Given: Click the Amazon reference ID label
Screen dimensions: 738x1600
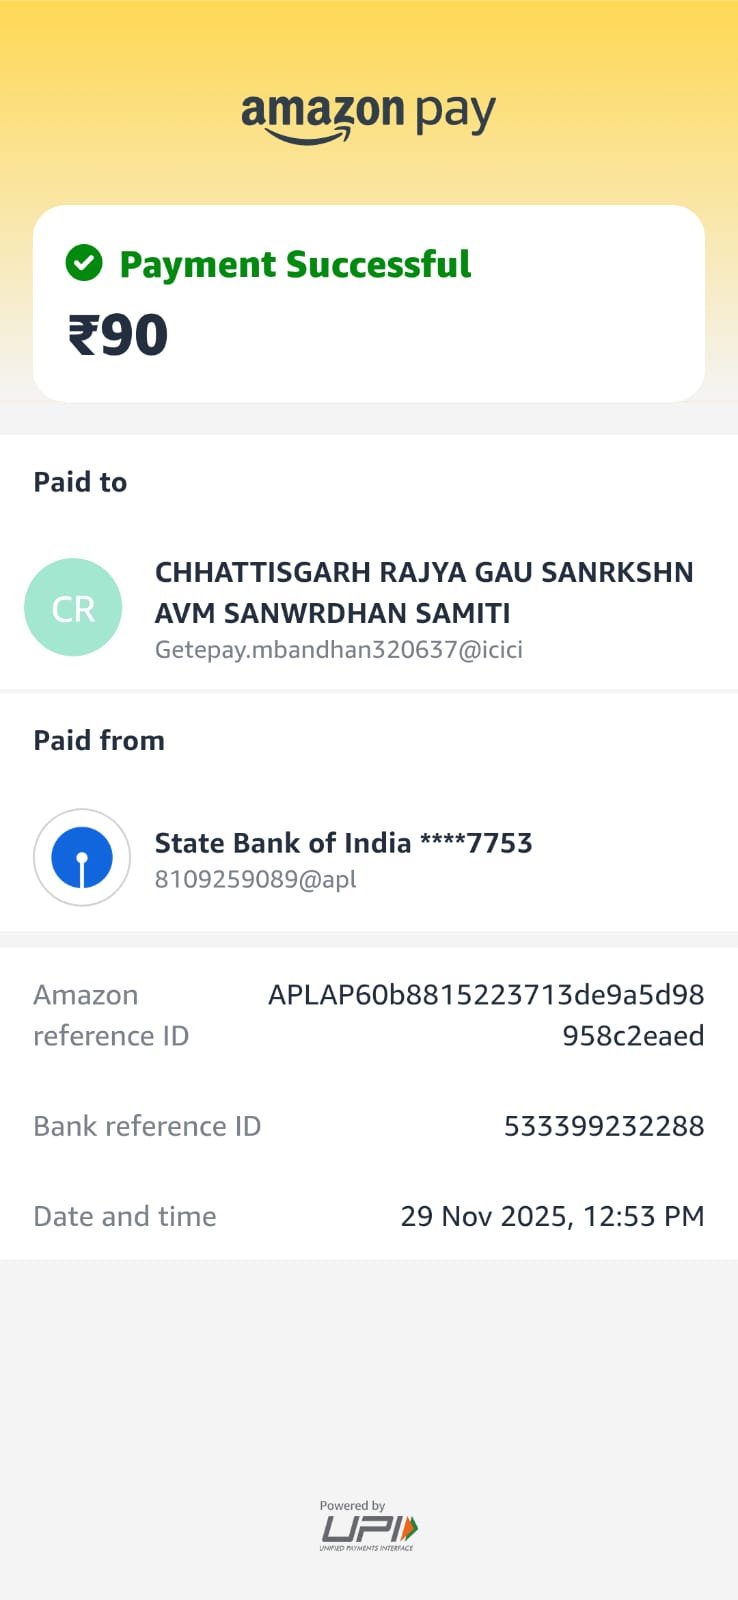Looking at the screenshot, I should pos(111,1015).
